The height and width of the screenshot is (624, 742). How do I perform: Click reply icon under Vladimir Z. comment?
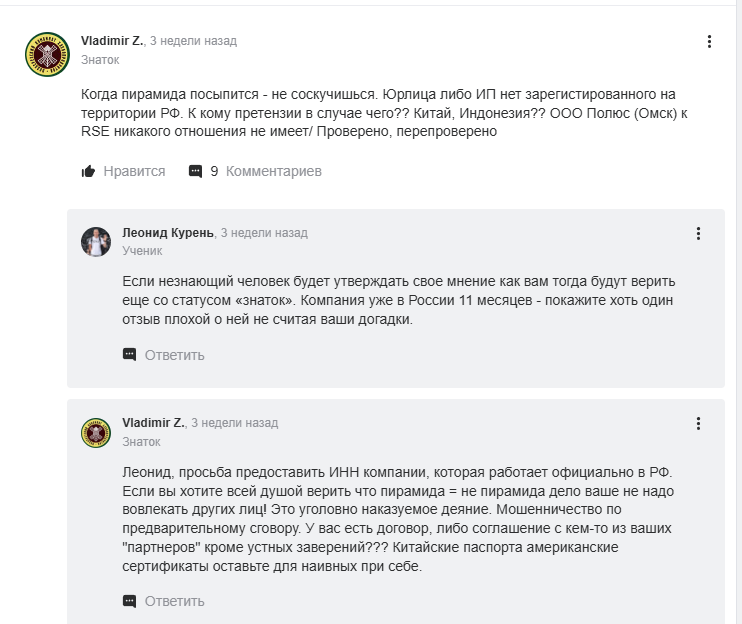[129, 601]
